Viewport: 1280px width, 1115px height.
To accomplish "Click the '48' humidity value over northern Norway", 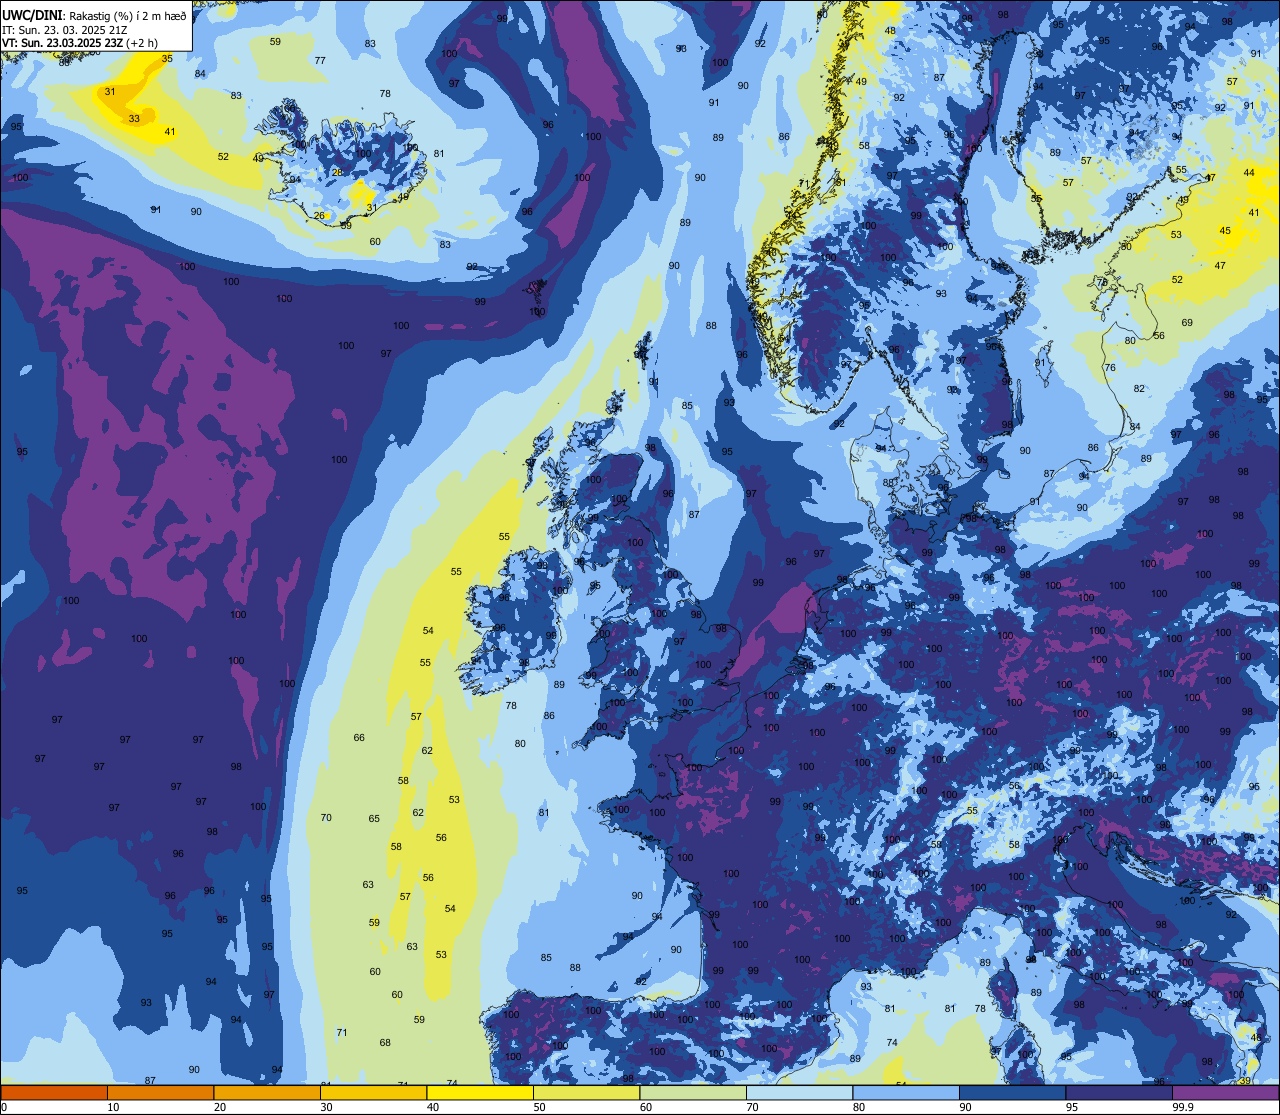I will (890, 31).
